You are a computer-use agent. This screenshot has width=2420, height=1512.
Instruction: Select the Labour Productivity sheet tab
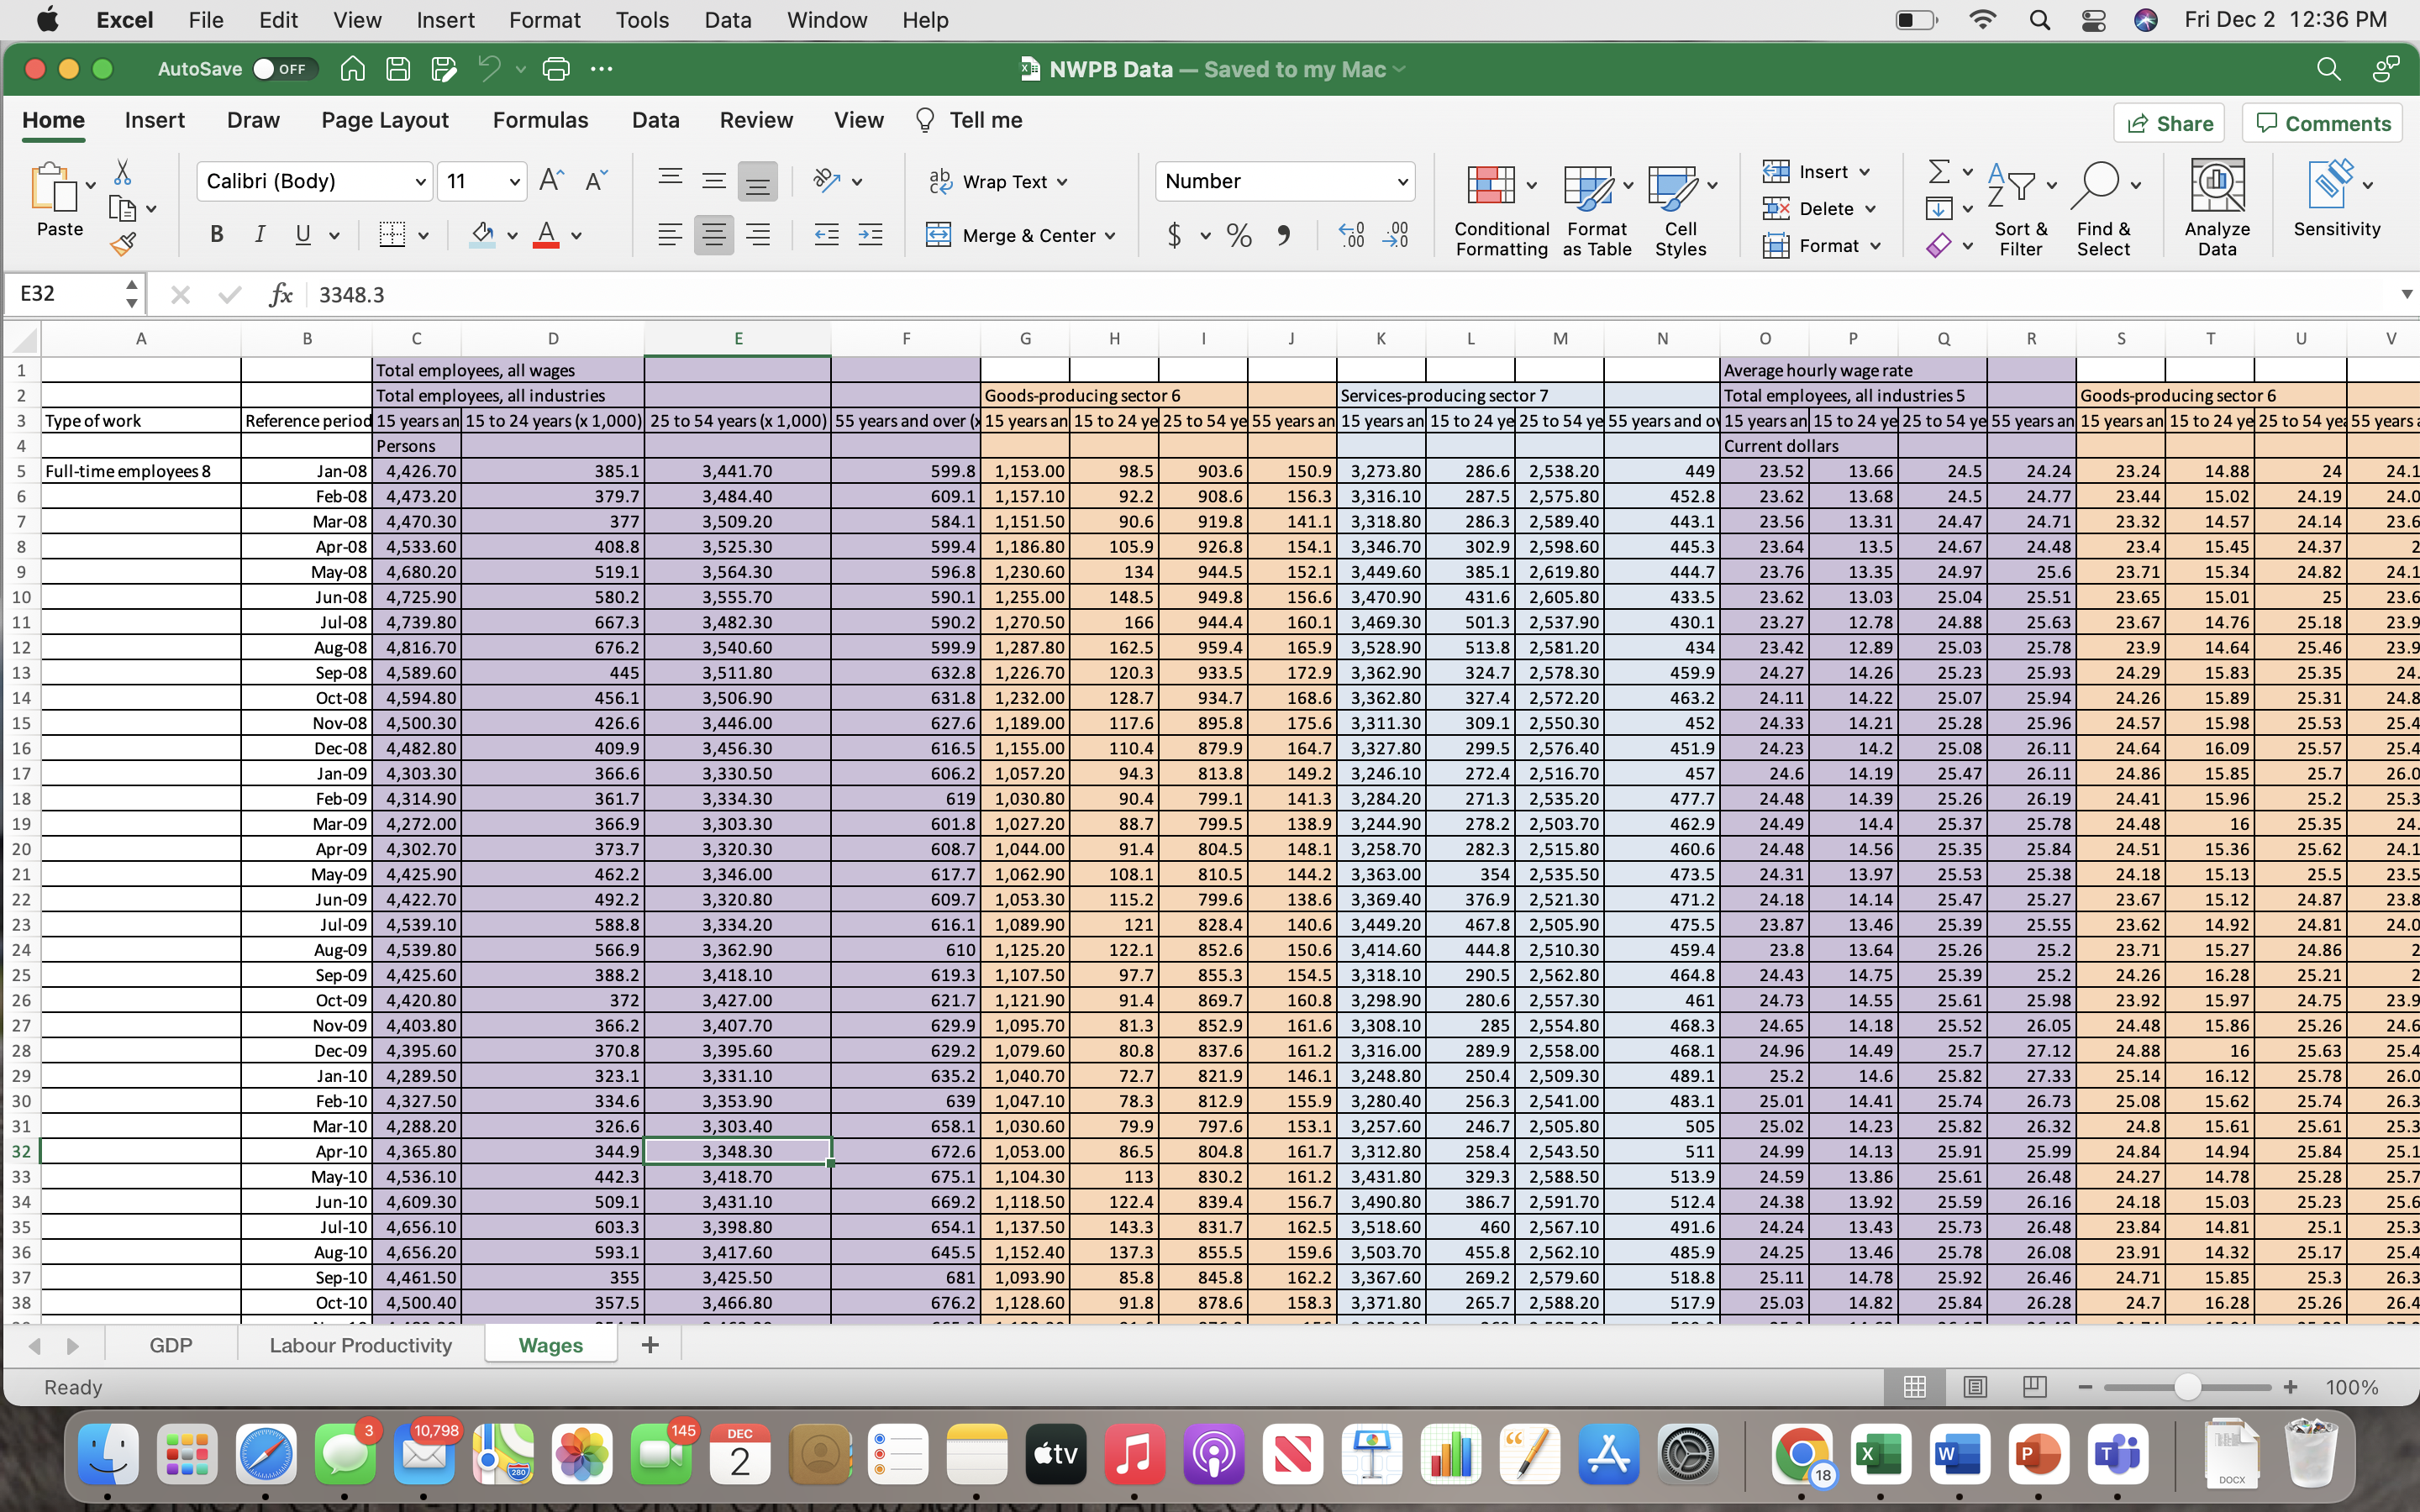360,1344
